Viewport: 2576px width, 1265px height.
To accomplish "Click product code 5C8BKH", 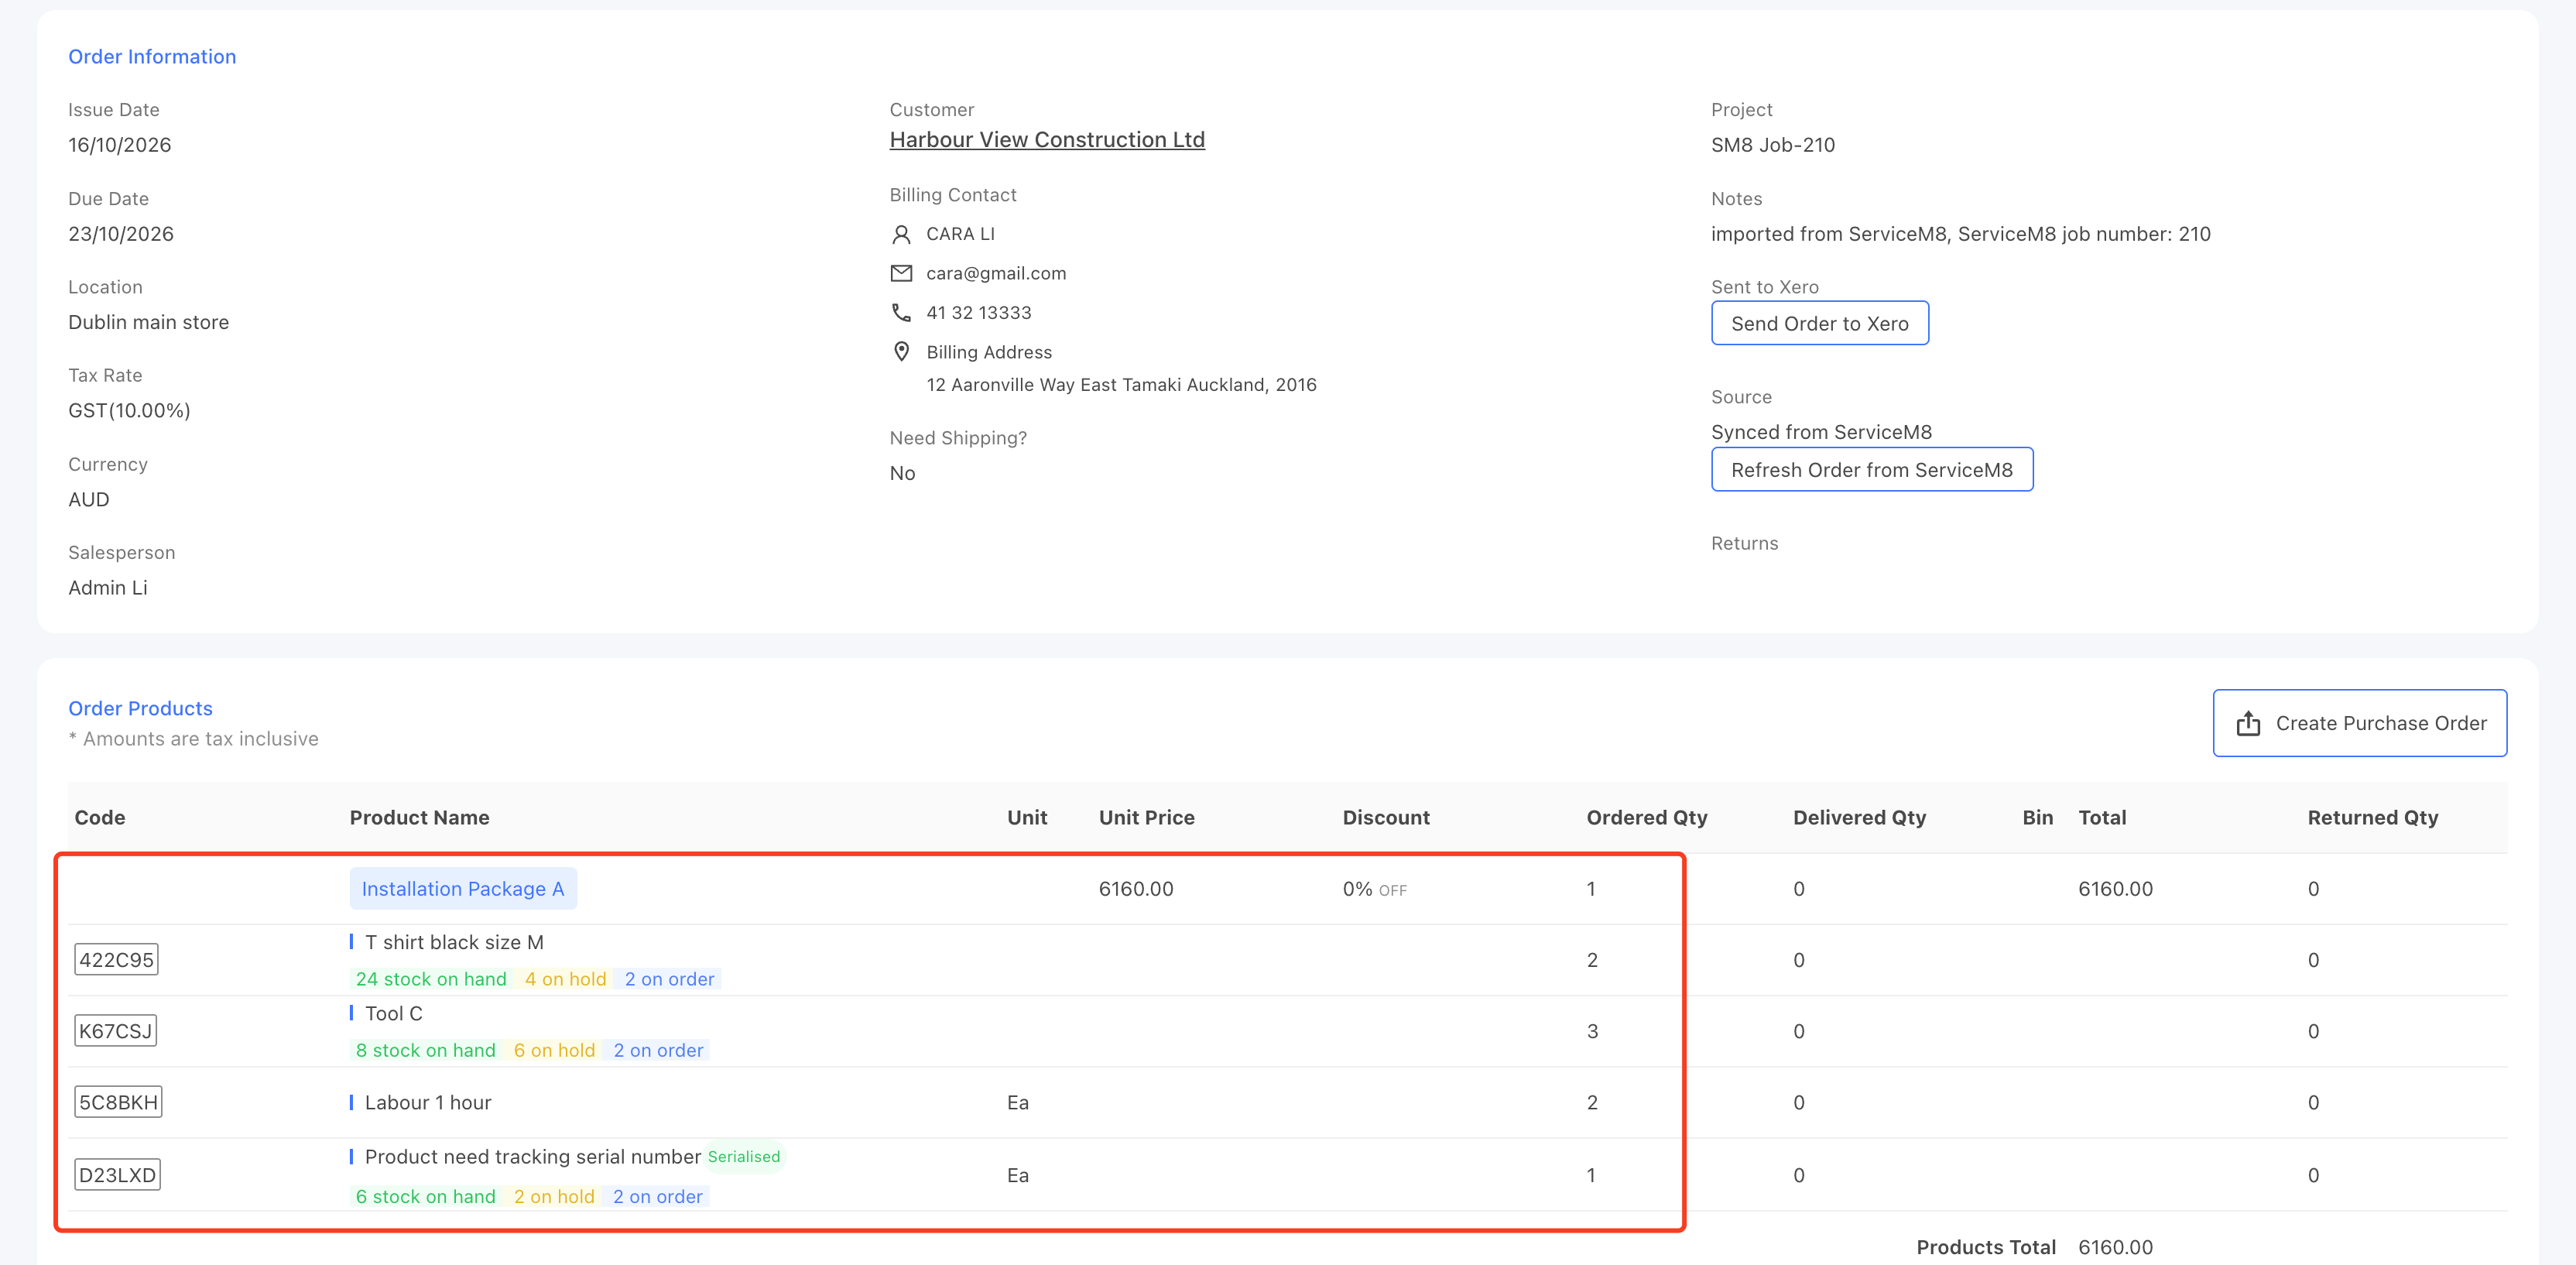I will (x=118, y=1102).
